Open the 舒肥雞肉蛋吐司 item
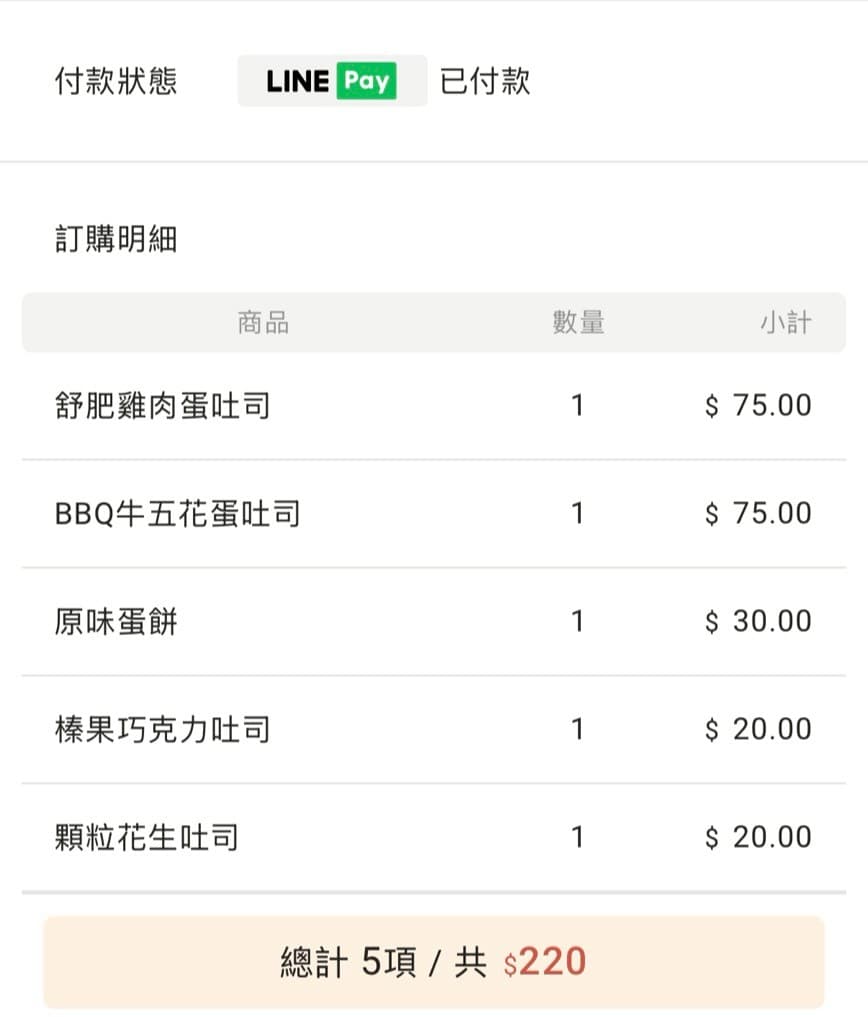The height and width of the screenshot is (1017, 868). [x=163, y=405]
